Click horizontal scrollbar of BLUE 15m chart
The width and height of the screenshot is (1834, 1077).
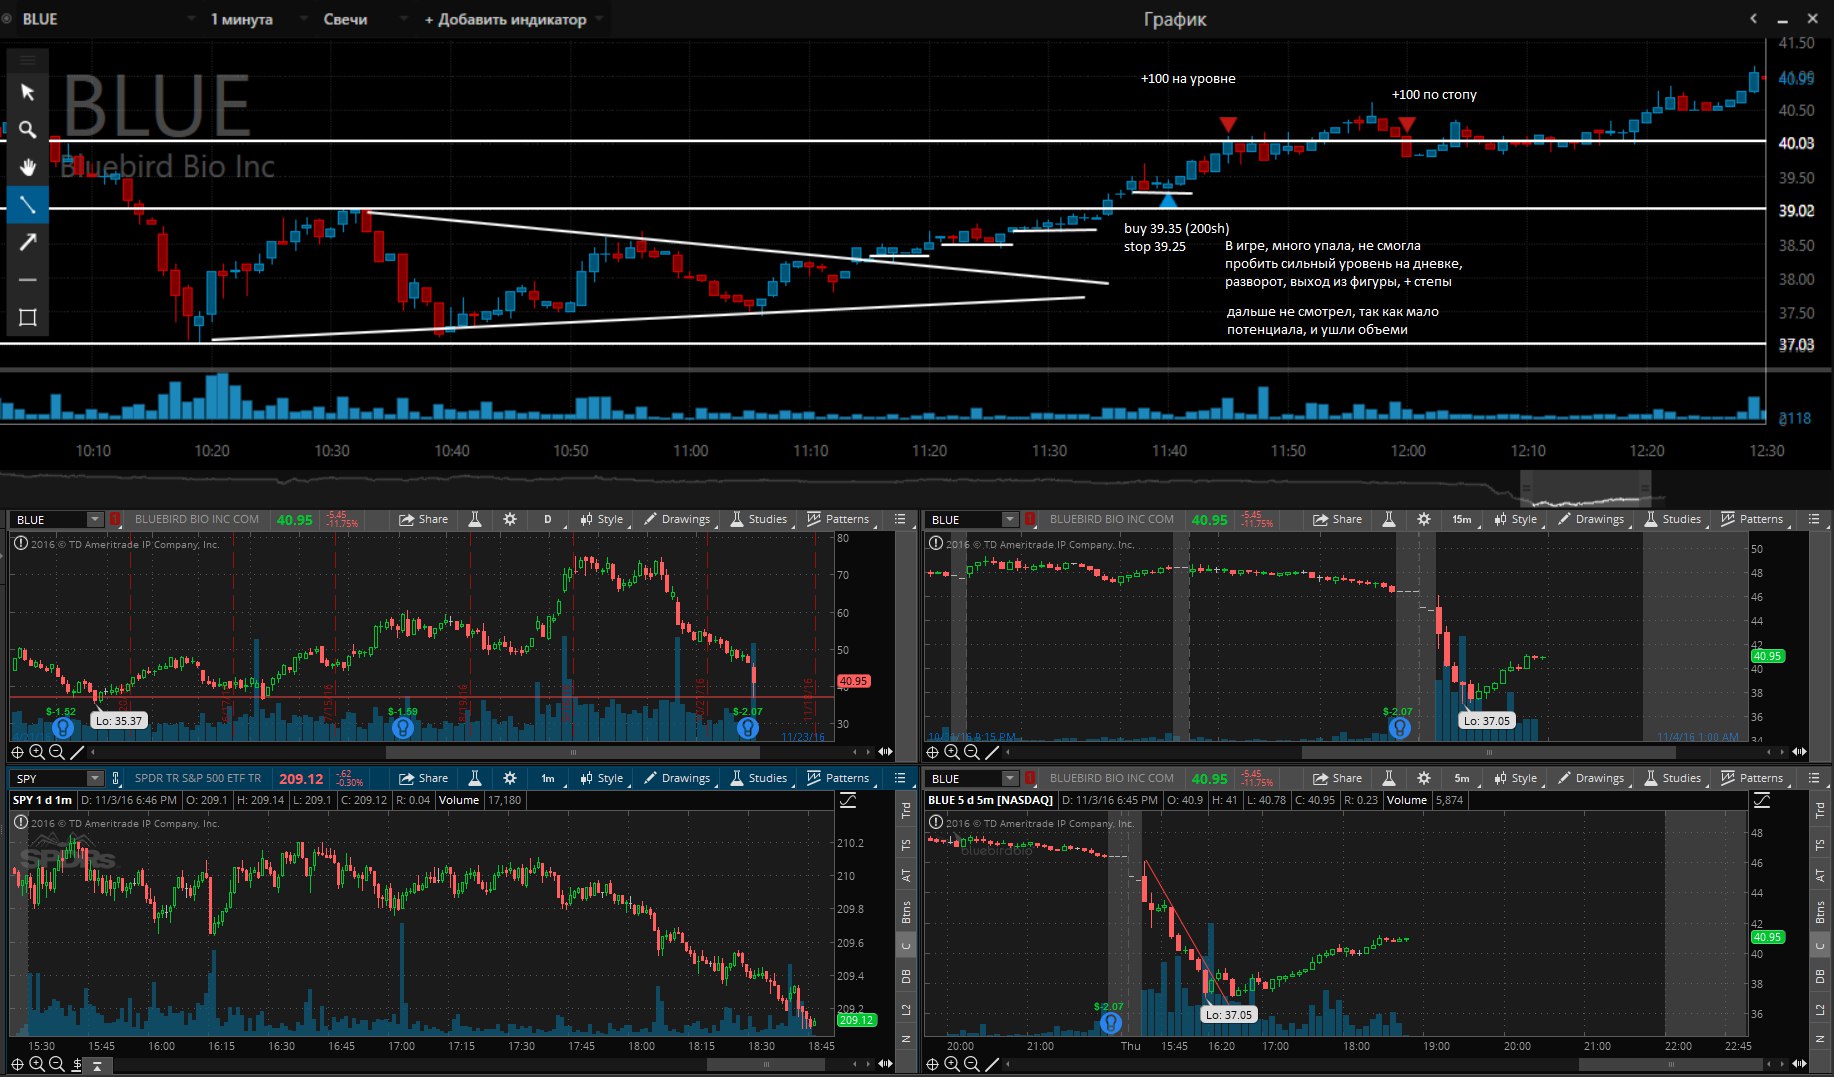tap(1488, 752)
